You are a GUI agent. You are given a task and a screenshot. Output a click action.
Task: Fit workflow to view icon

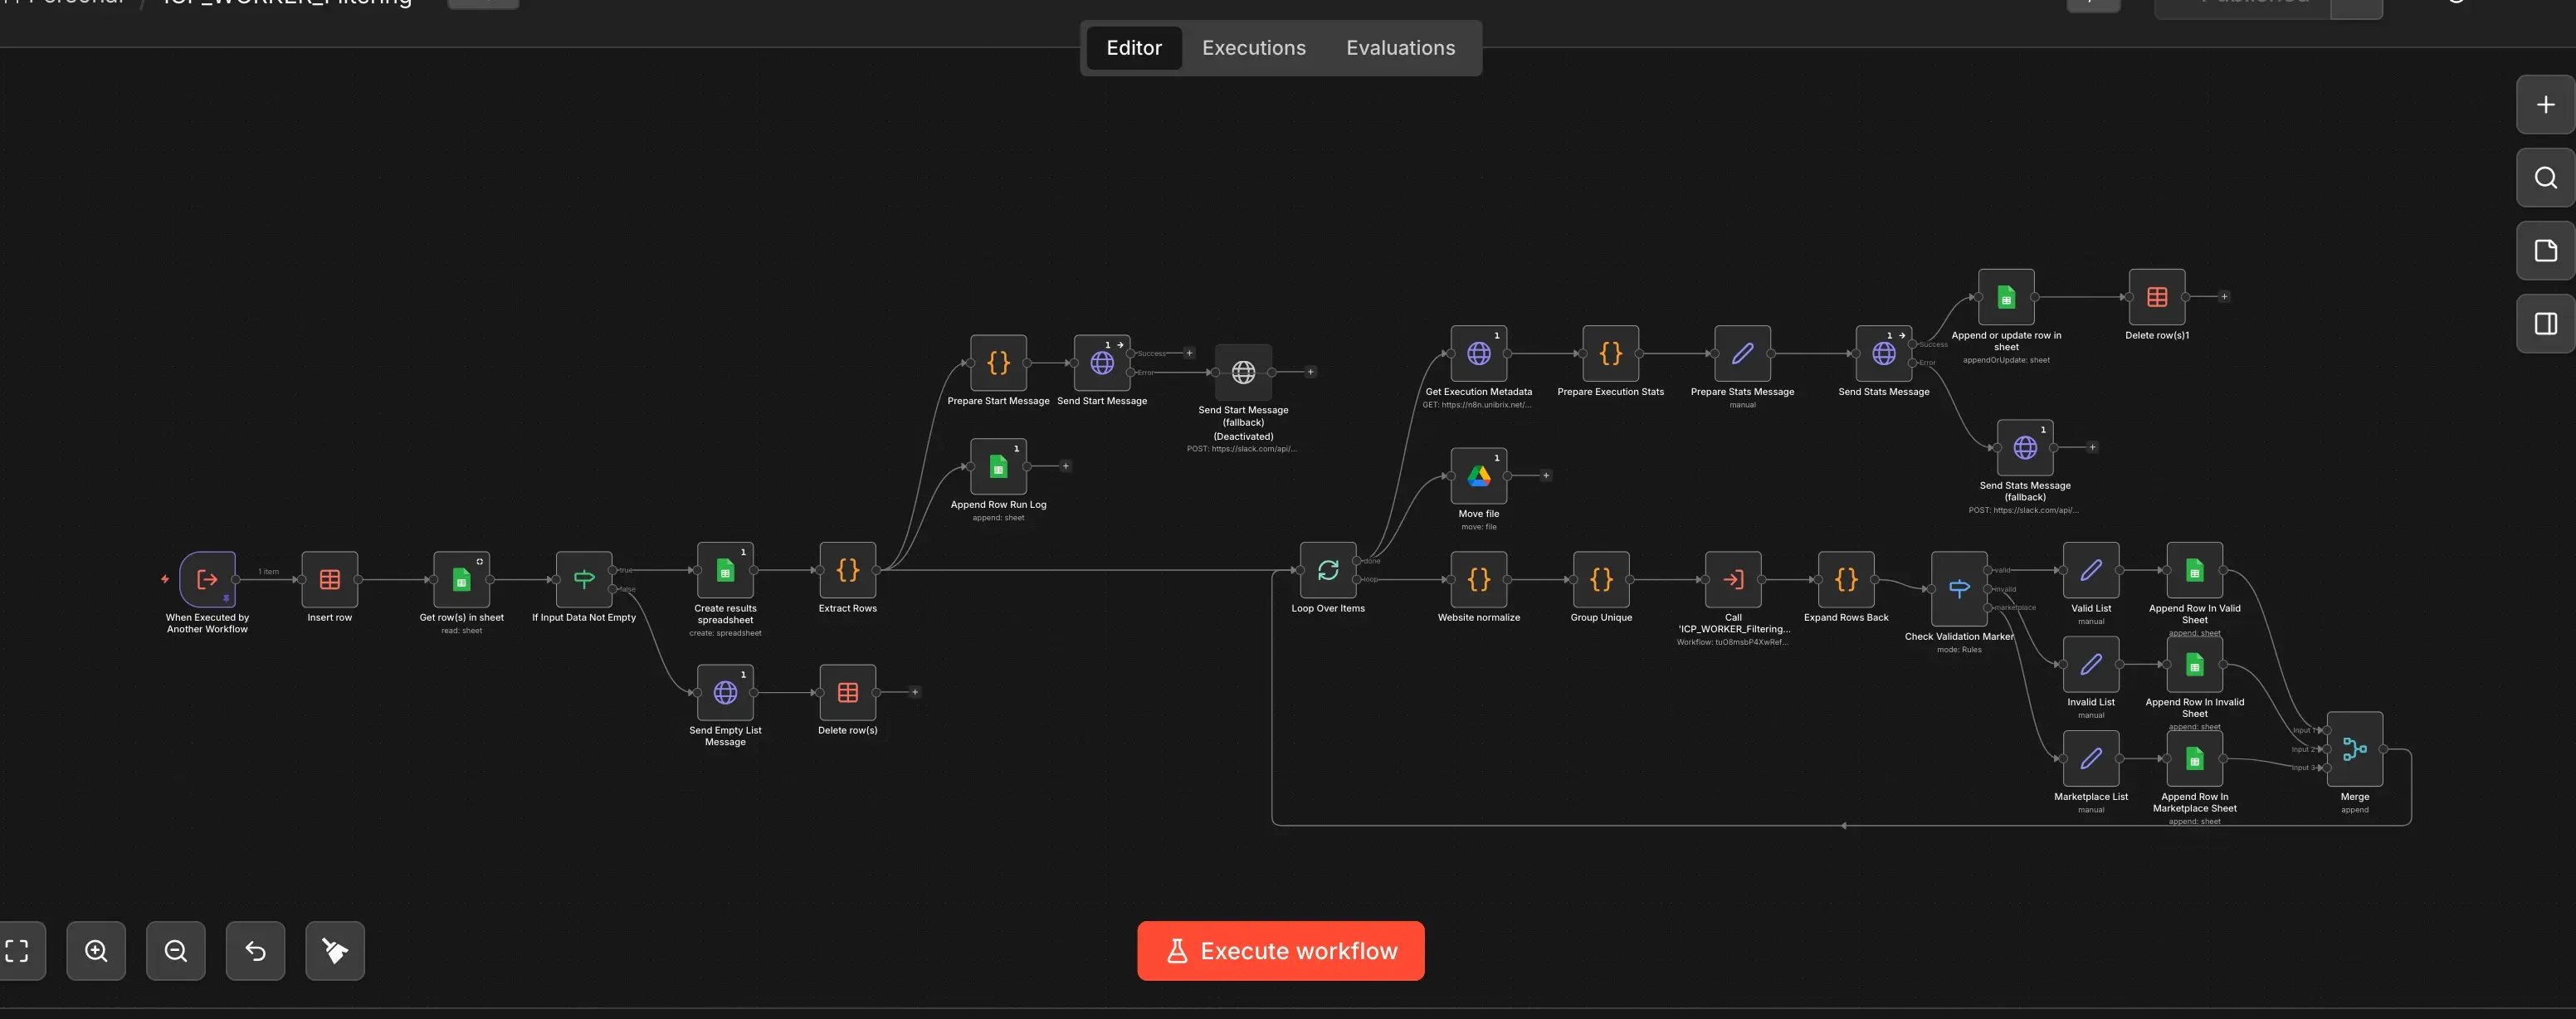[18, 950]
